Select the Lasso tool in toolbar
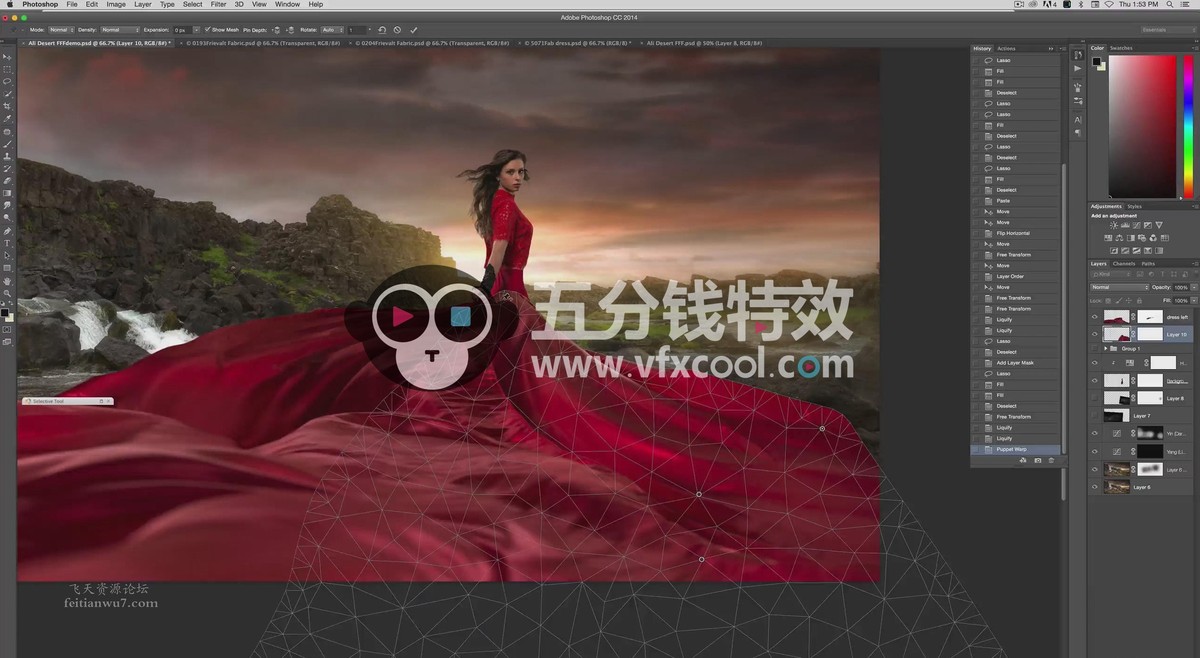 [7, 81]
